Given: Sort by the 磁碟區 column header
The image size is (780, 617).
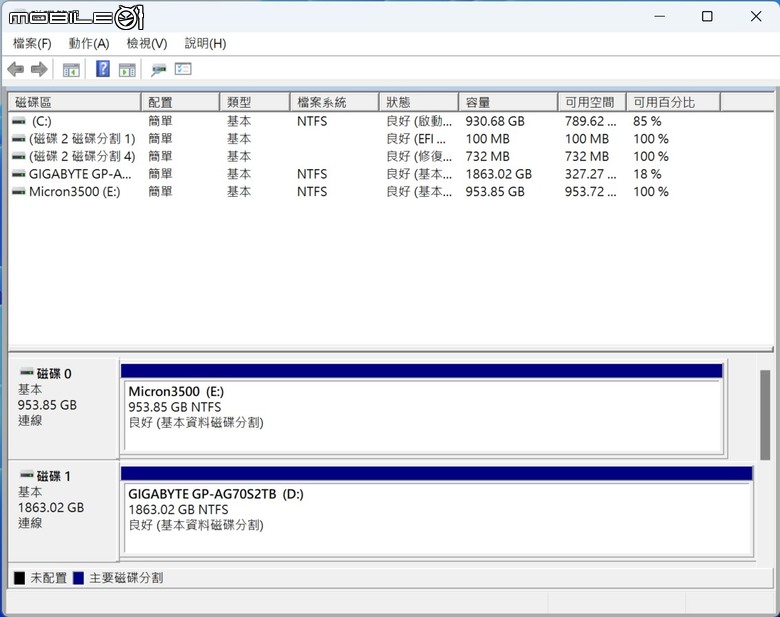Looking at the screenshot, I should [75, 102].
